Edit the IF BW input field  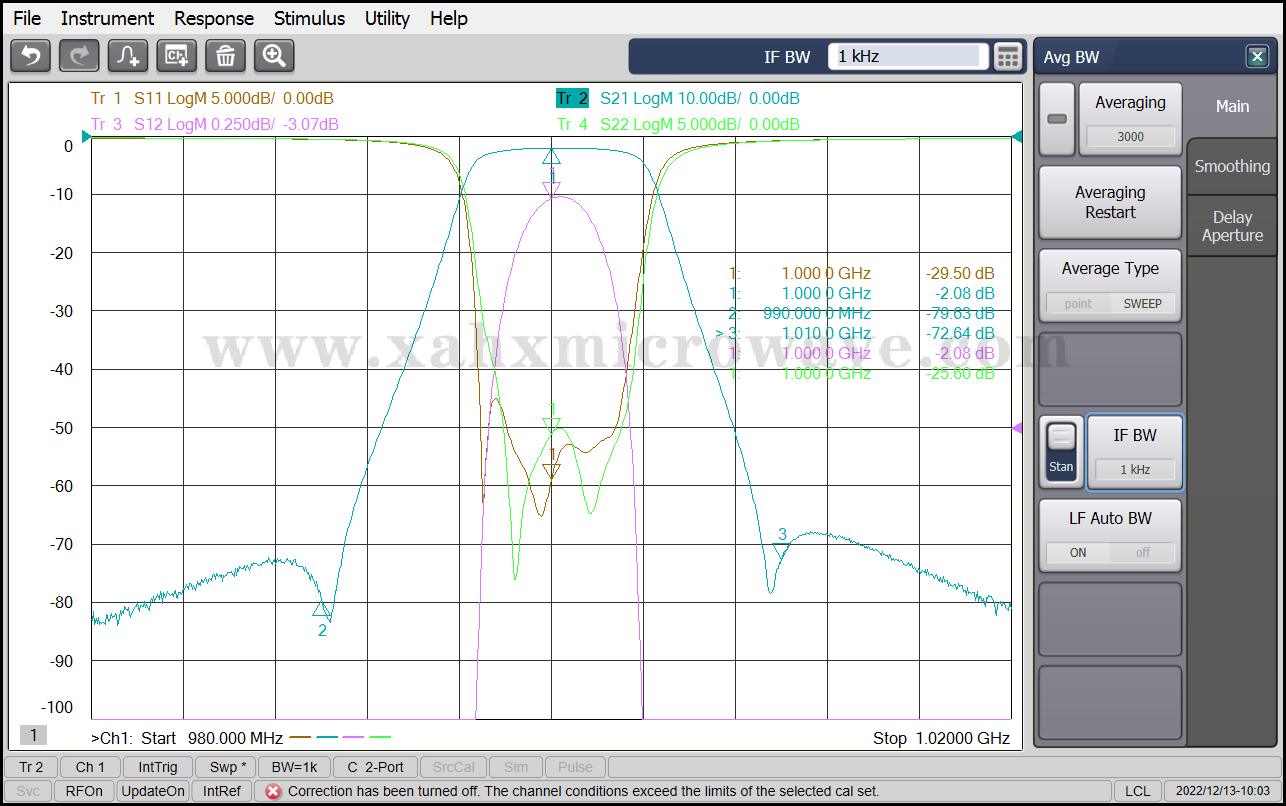coord(908,57)
